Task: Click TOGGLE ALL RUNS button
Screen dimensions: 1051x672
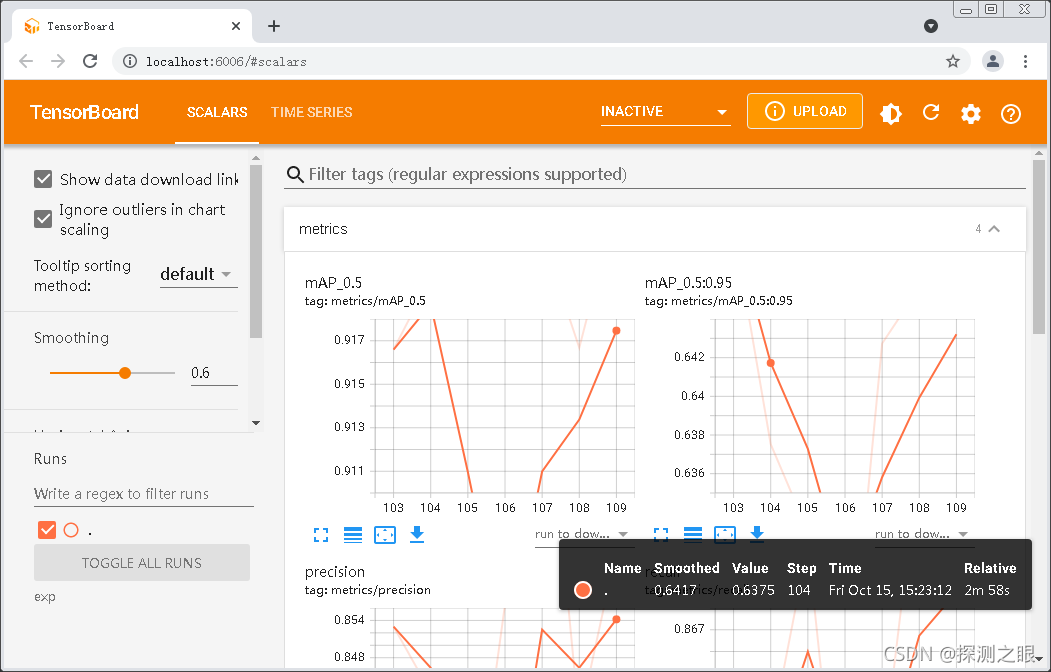Action: 141,563
